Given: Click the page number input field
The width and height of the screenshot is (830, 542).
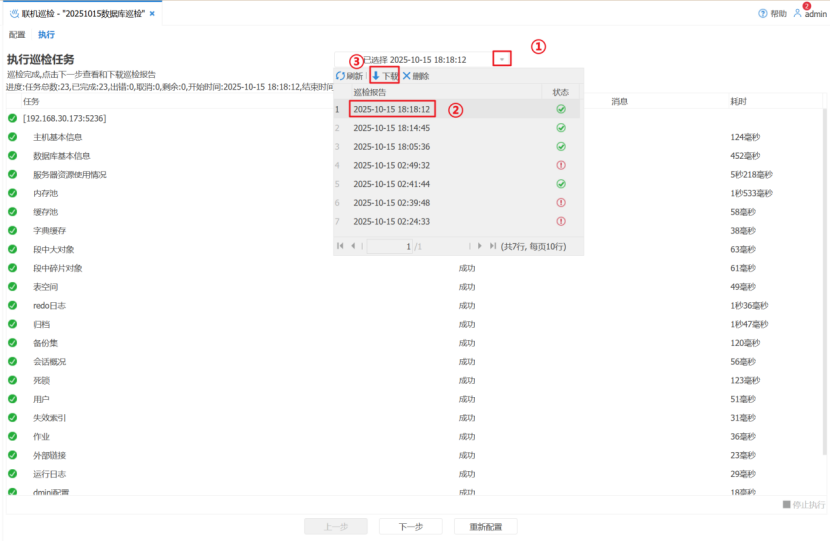Looking at the screenshot, I should tap(390, 246).
